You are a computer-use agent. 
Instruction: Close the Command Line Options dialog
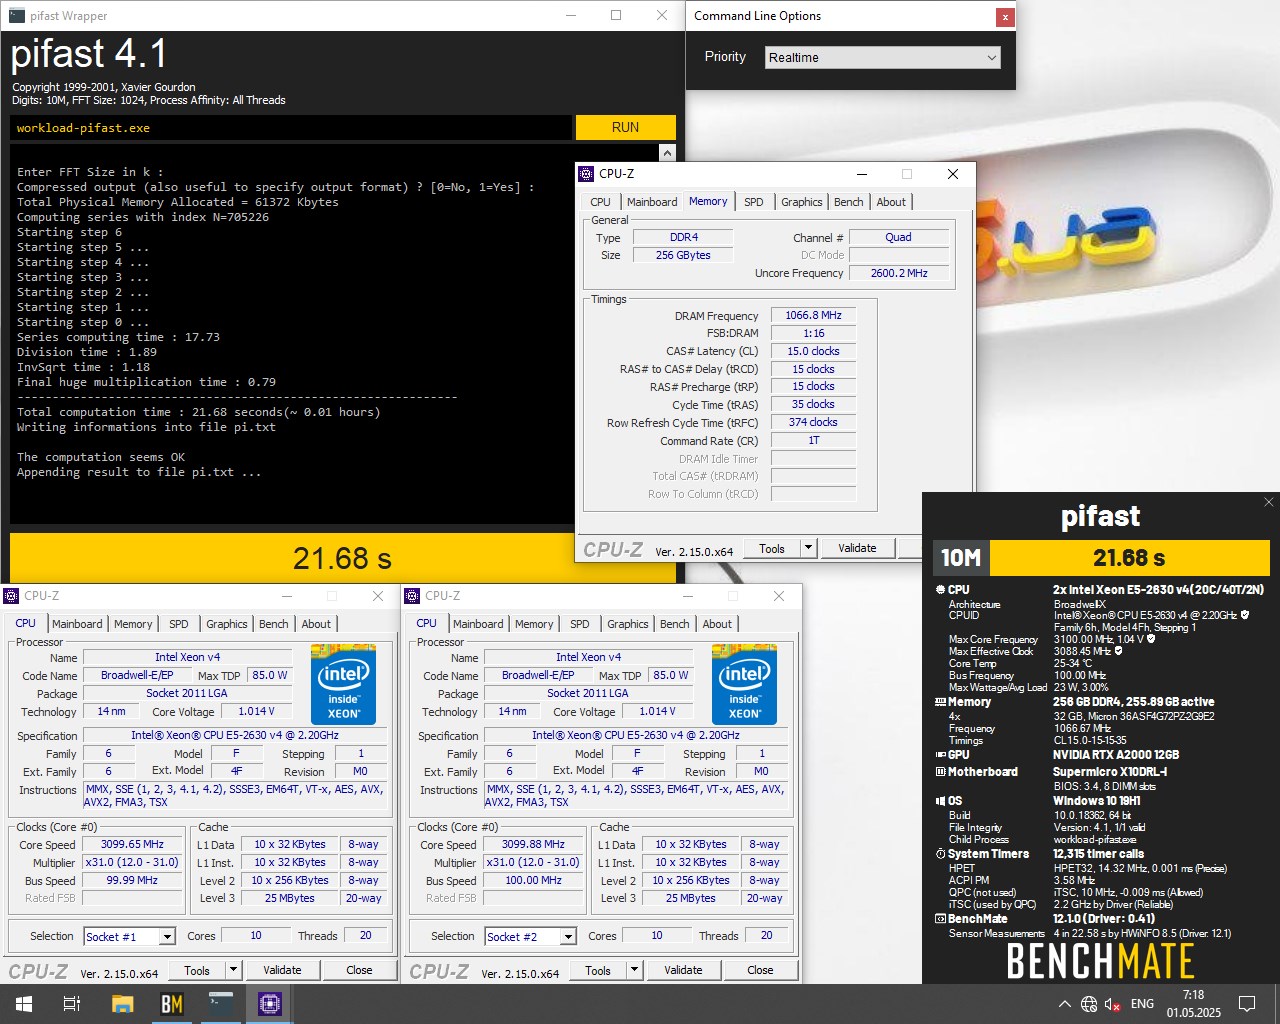pyautogui.click(x=1004, y=17)
